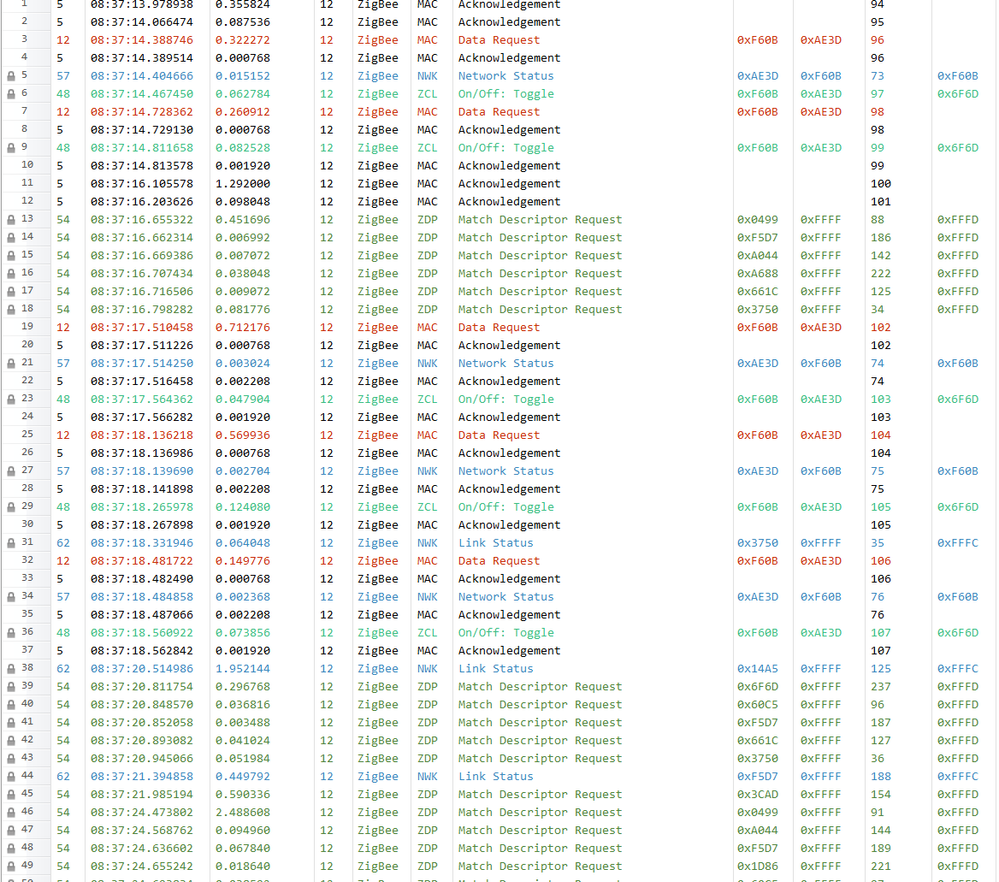Click the time delta 1.952144
This screenshot has width=999, height=882.
(243, 669)
